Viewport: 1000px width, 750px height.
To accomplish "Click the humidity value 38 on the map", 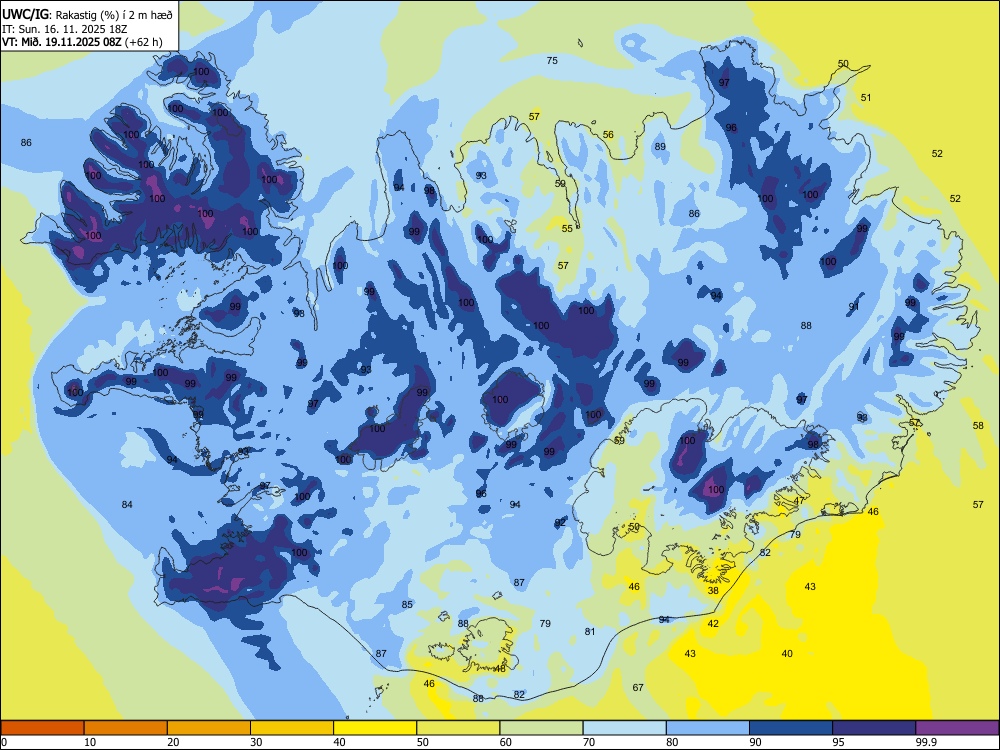I will tap(713, 591).
